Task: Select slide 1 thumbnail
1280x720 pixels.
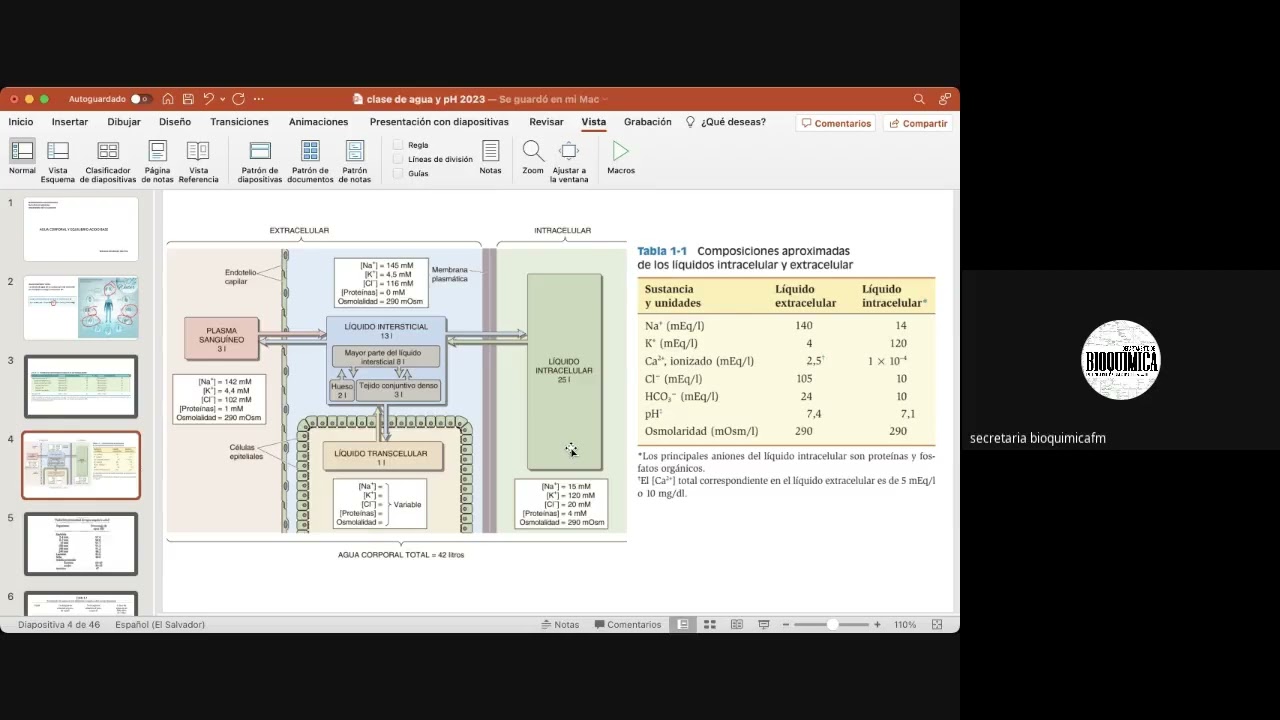Action: 81,229
